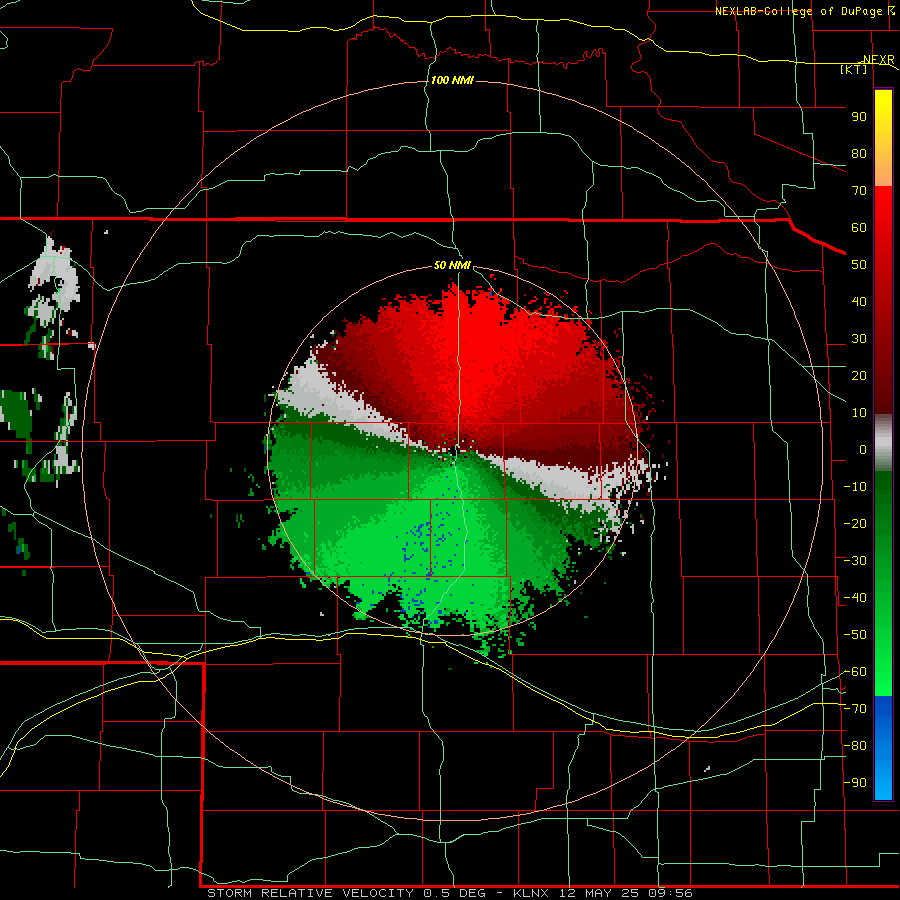This screenshot has height=900, width=900.
Task: Click the 0 knot scale value
Action: click(x=863, y=449)
